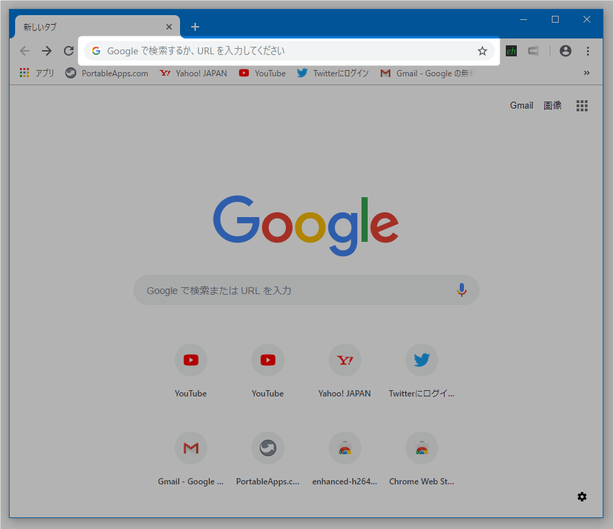Open the profile avatar button

coord(565,51)
